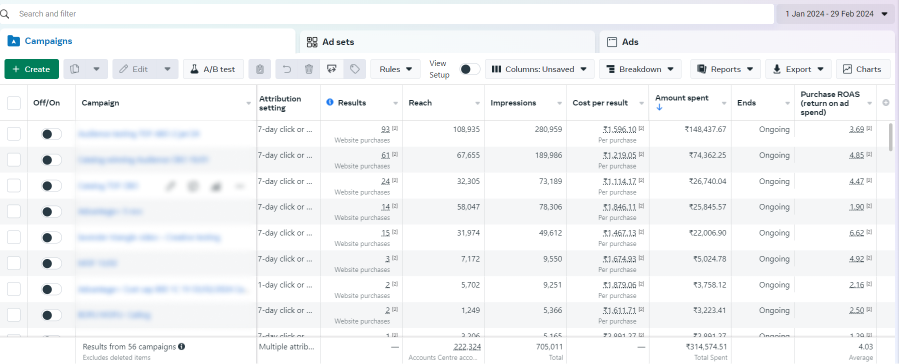Screen dimensions: 899x364
Task: Click the 3.69 purchase ROAS link
Action: pos(857,129)
